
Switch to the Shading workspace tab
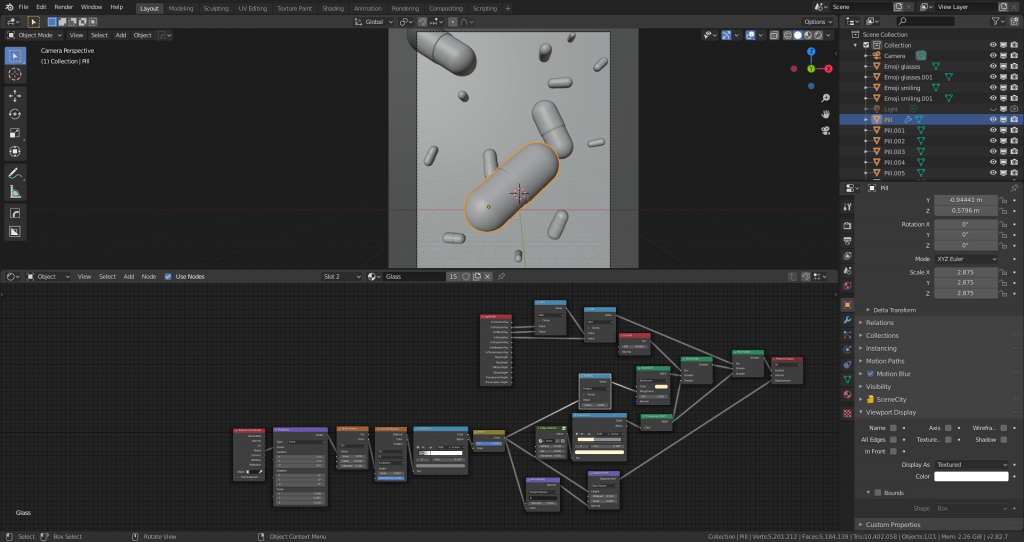[333, 8]
